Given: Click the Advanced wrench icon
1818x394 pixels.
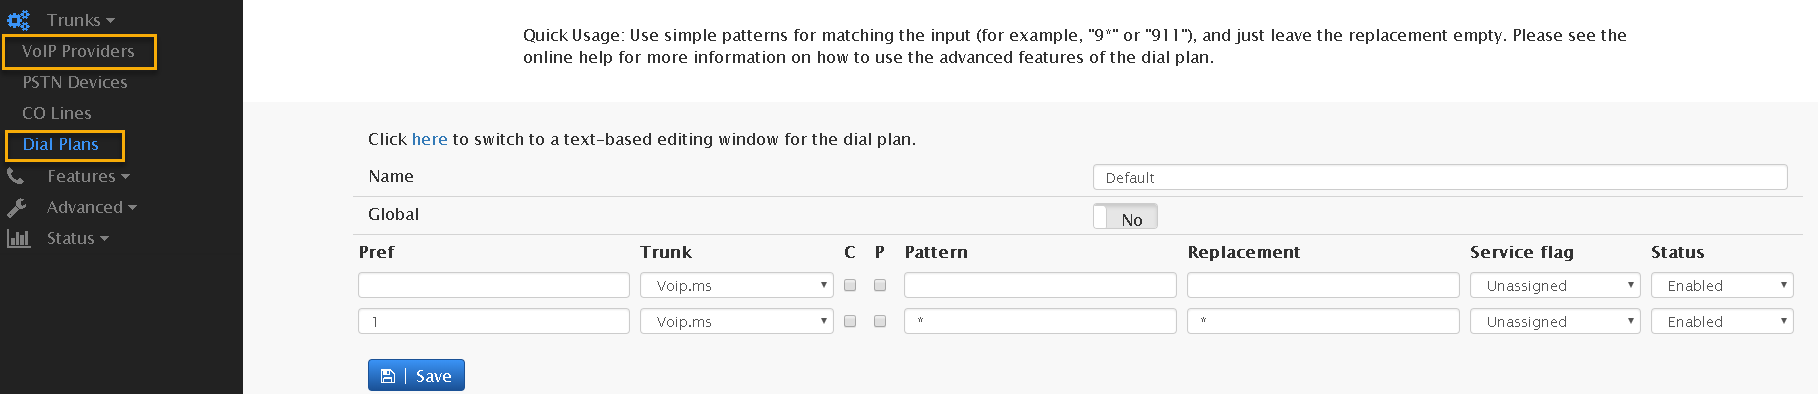Looking at the screenshot, I should [x=17, y=207].
